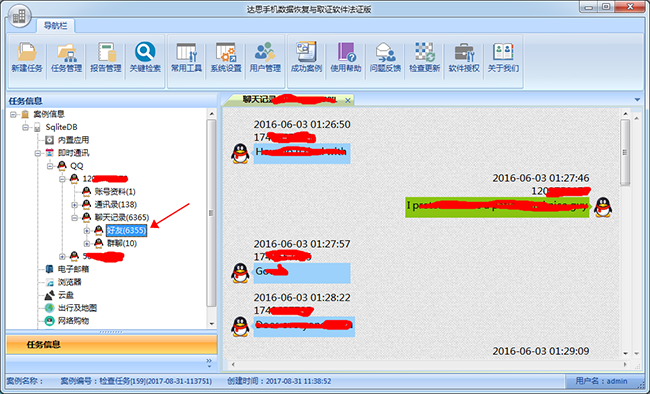View 成功案例 success cases

pos(306,57)
